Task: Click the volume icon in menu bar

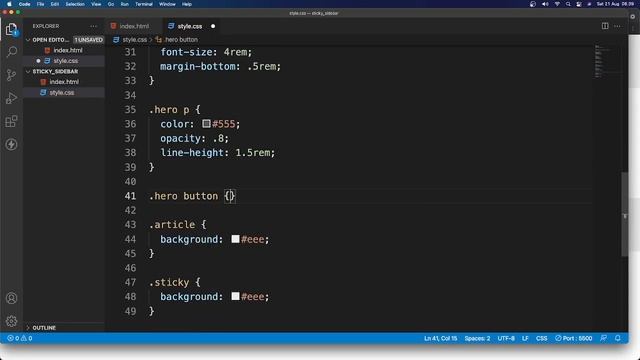Action: point(545,4)
